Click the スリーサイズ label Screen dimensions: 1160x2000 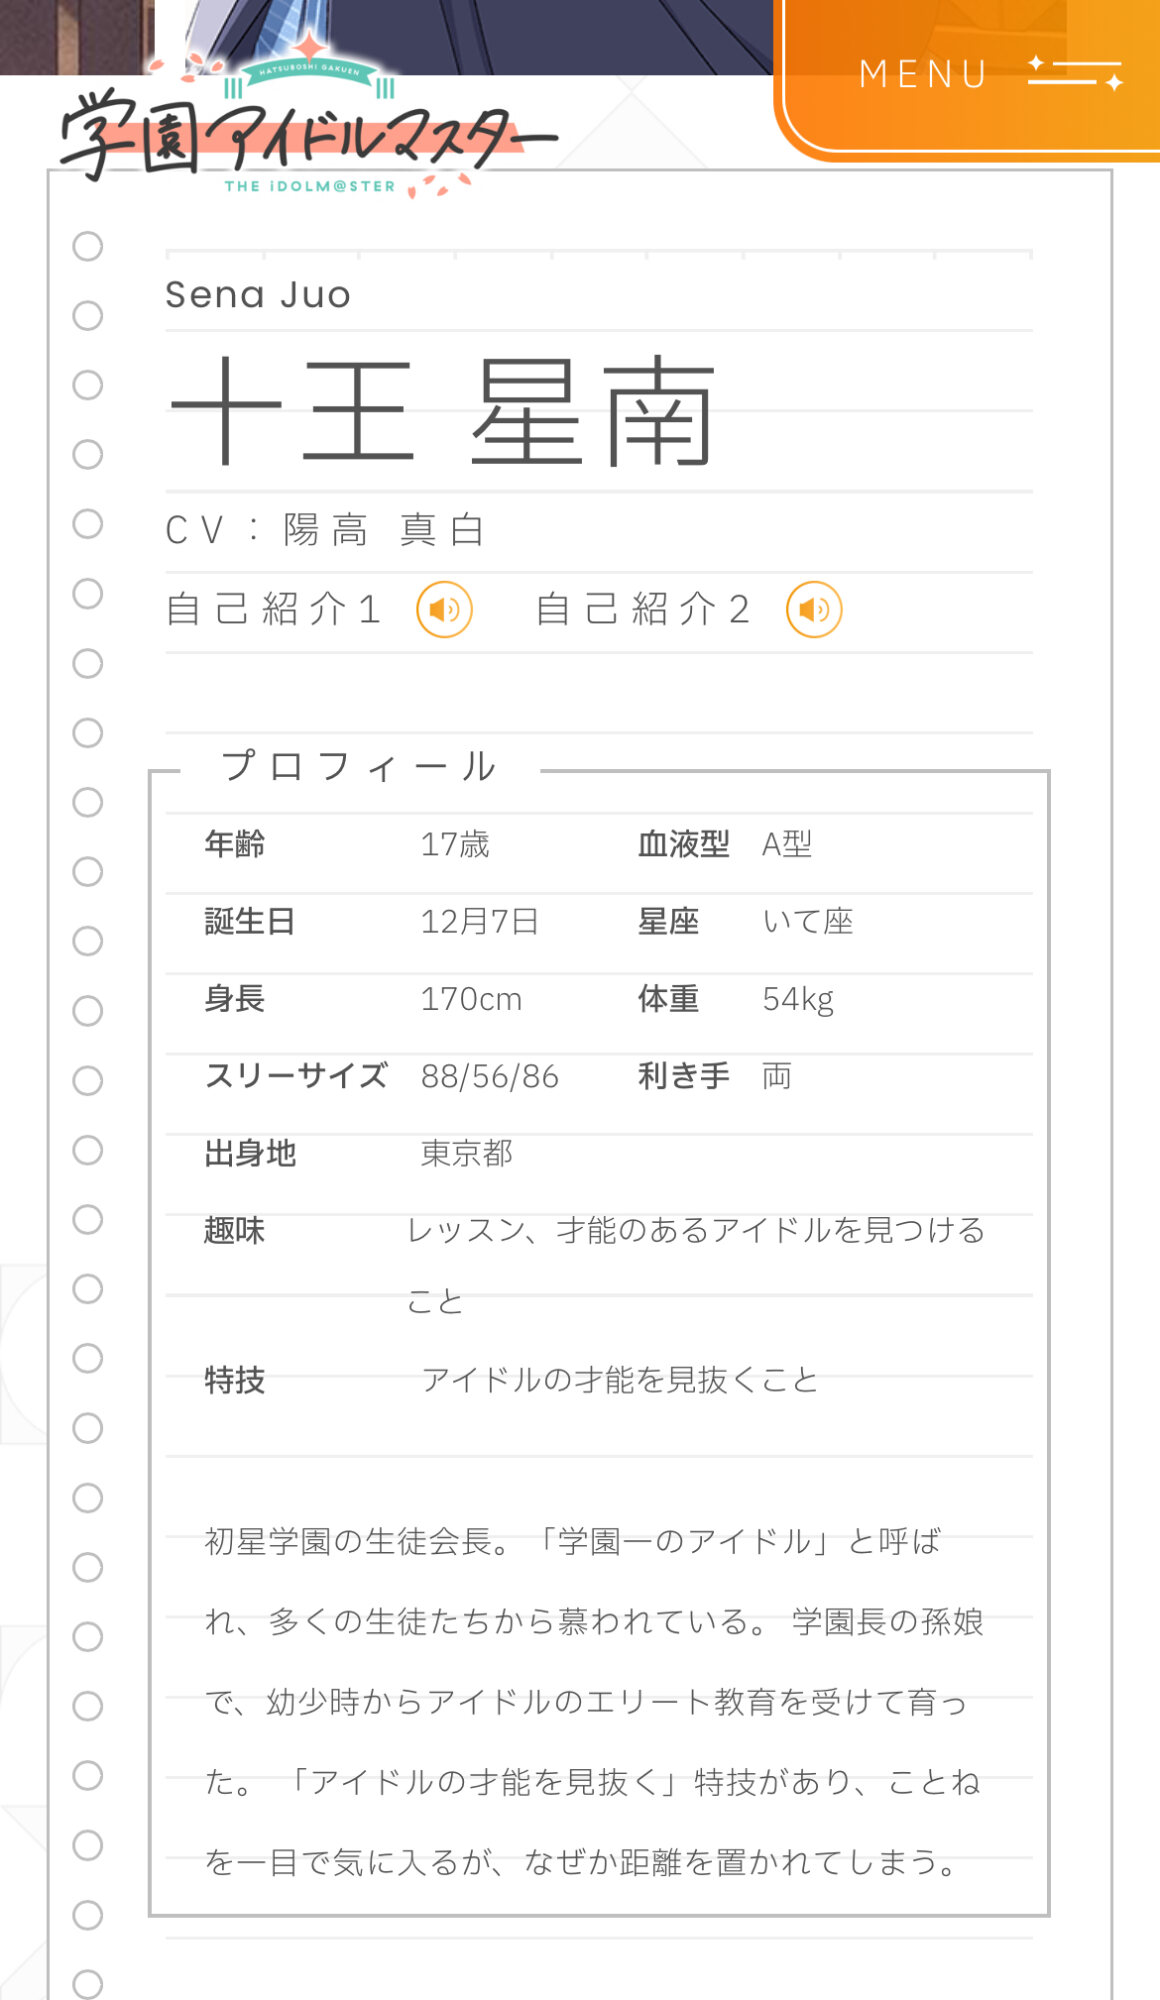[x=296, y=1076]
